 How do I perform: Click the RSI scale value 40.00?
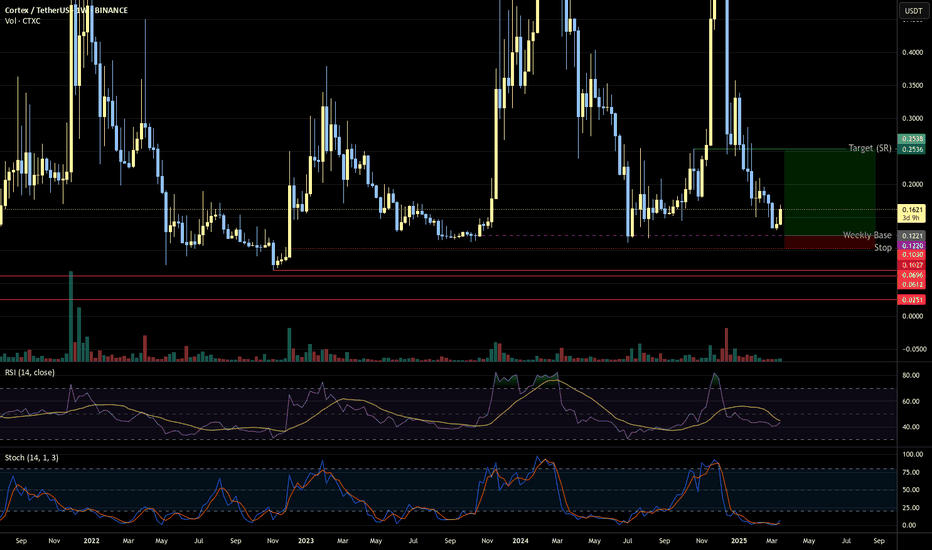point(911,427)
